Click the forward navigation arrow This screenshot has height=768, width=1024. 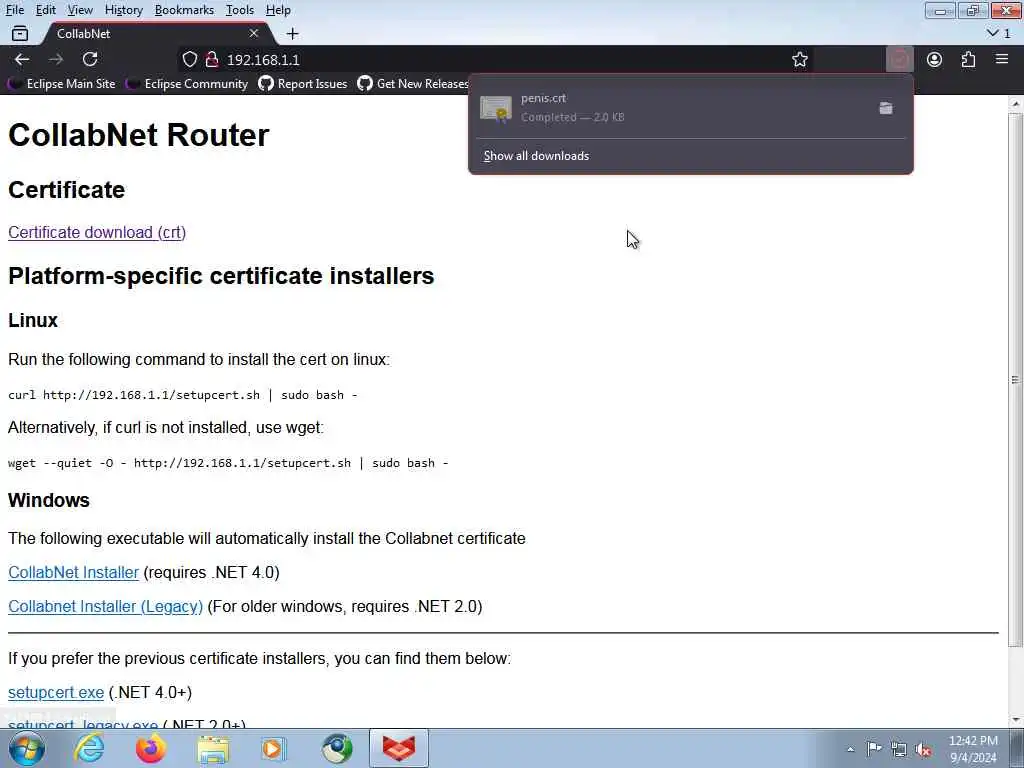tap(56, 59)
